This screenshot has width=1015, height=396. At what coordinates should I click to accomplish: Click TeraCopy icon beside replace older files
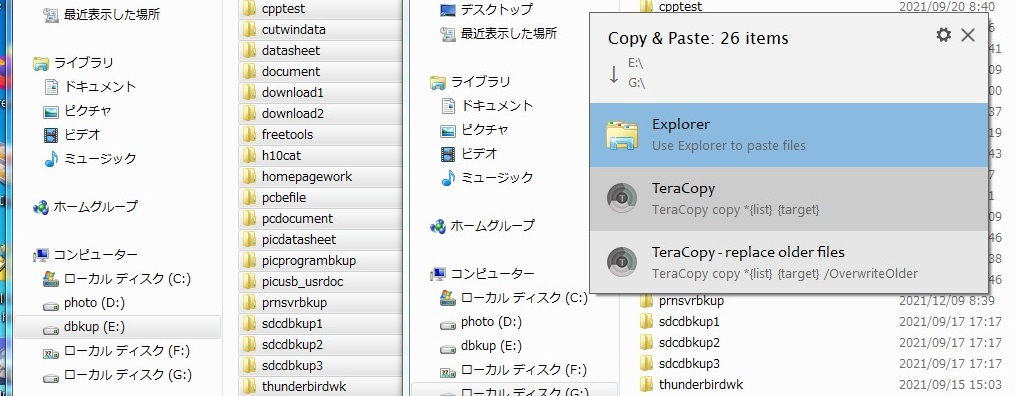coord(622,262)
